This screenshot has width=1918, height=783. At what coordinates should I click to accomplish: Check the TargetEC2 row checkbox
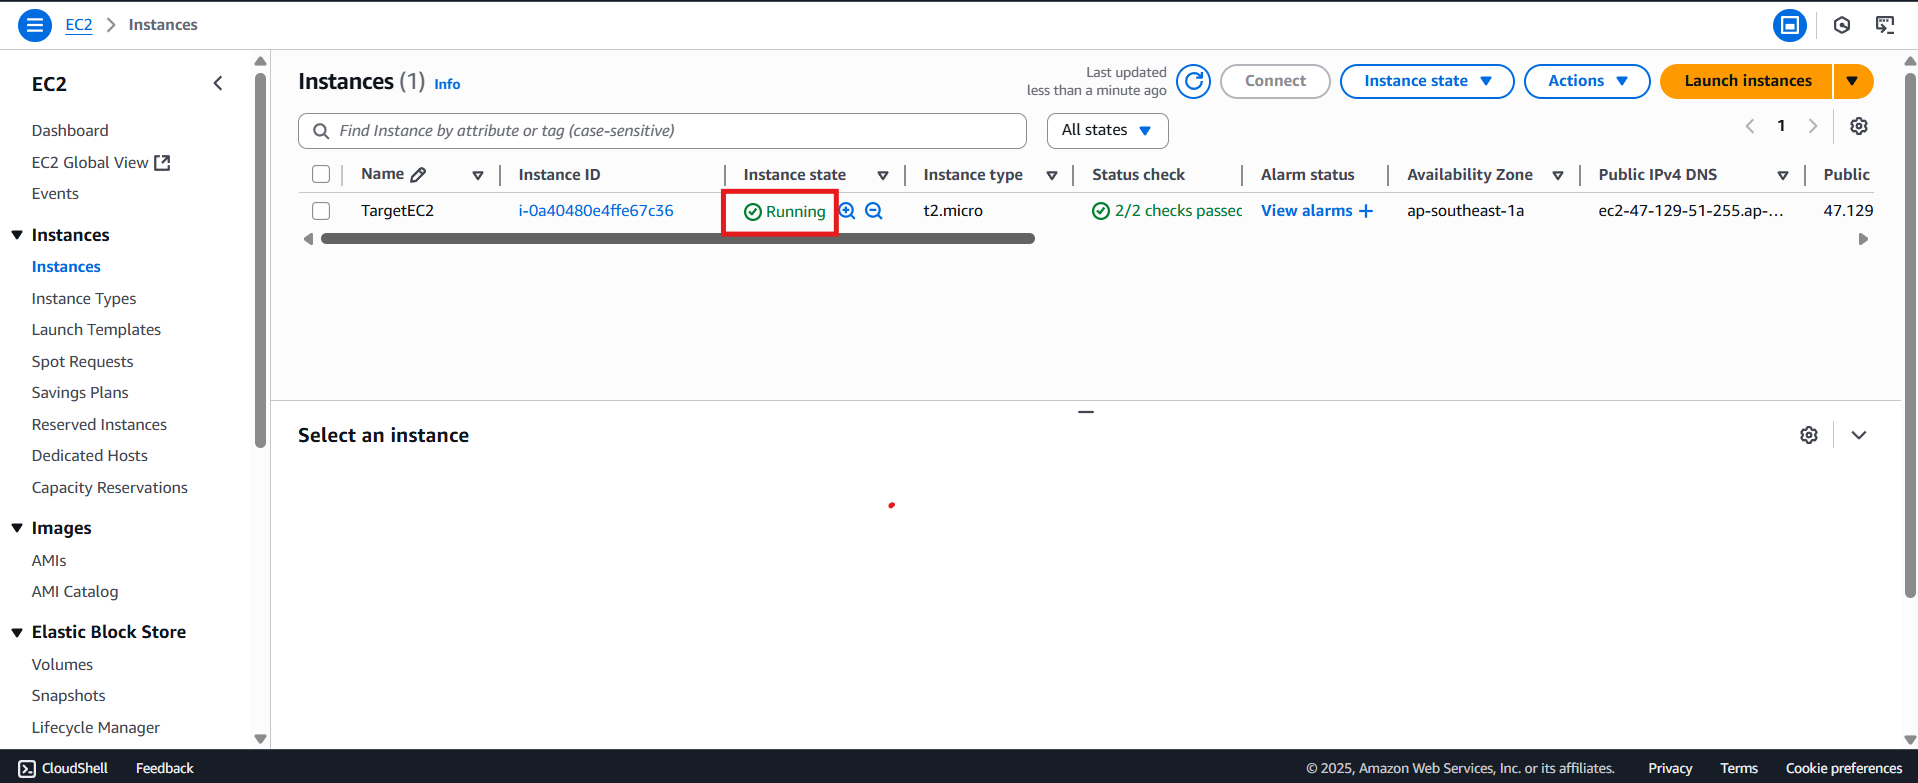[321, 211]
